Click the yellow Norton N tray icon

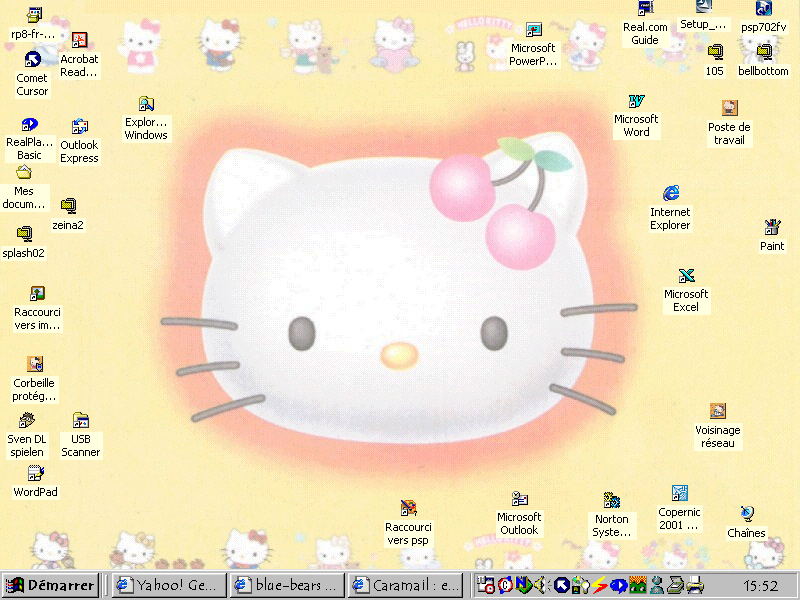pos(522,584)
